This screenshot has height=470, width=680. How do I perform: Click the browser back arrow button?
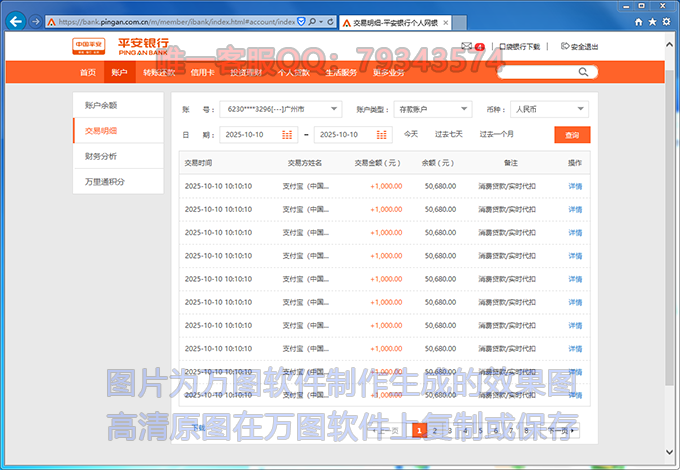click(16, 20)
